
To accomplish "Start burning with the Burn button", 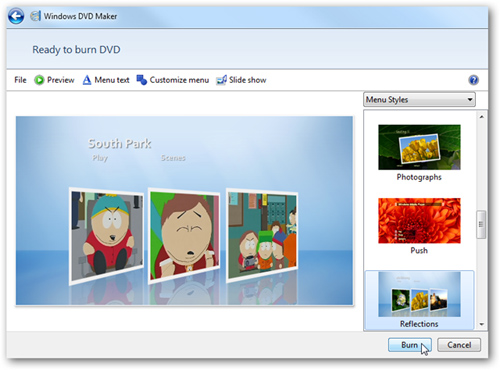I will (410, 345).
